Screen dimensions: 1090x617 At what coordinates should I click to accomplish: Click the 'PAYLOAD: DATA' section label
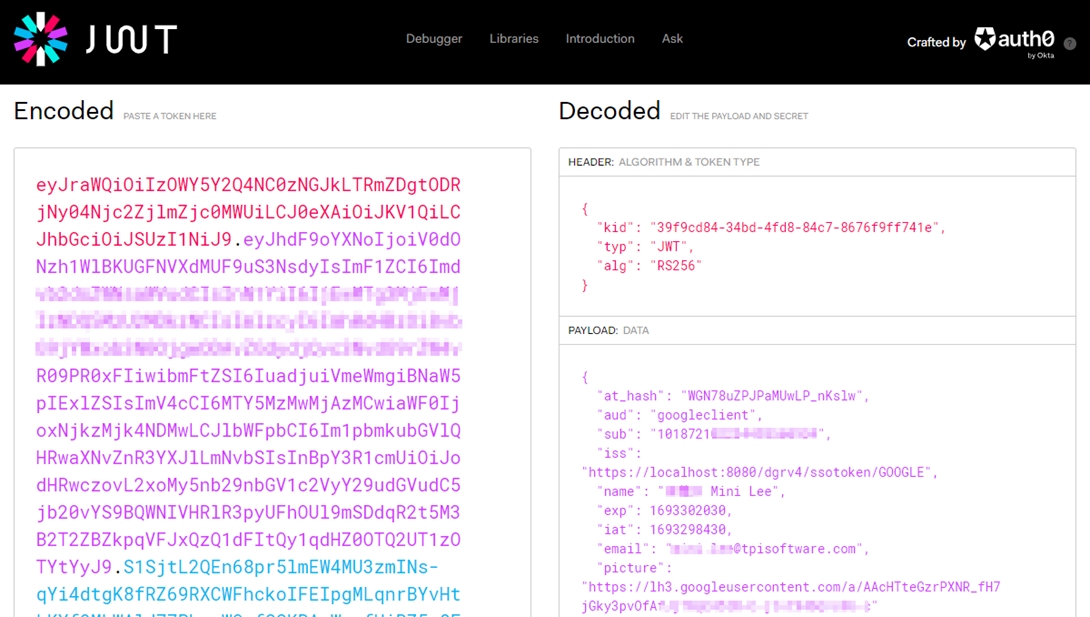click(608, 330)
